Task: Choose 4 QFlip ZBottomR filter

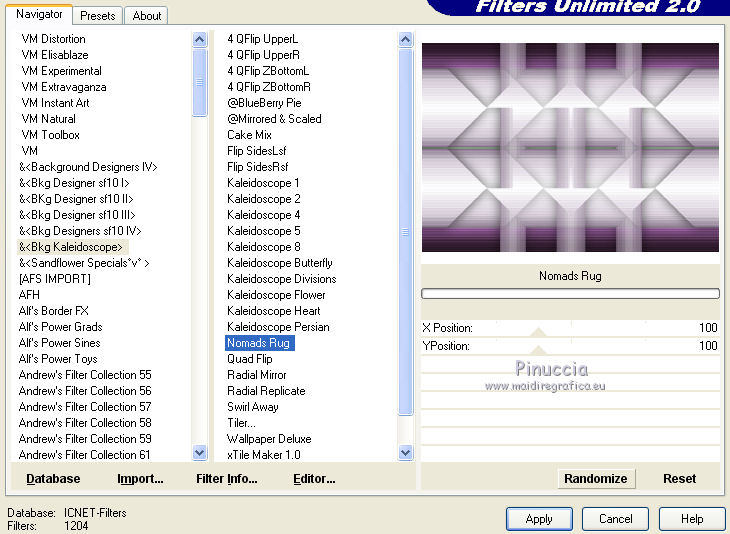Action: pyautogui.click(x=269, y=87)
